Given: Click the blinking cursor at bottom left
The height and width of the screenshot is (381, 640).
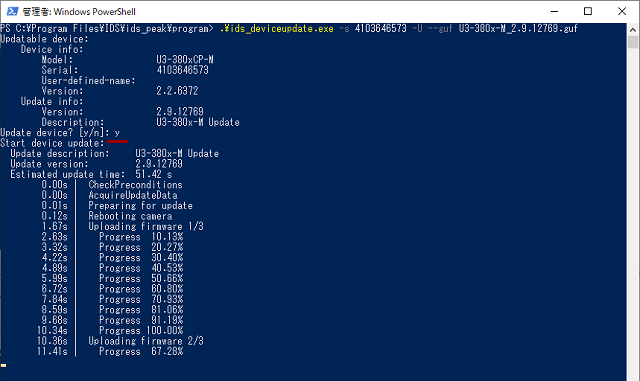Looking at the screenshot, I should 3,365.
